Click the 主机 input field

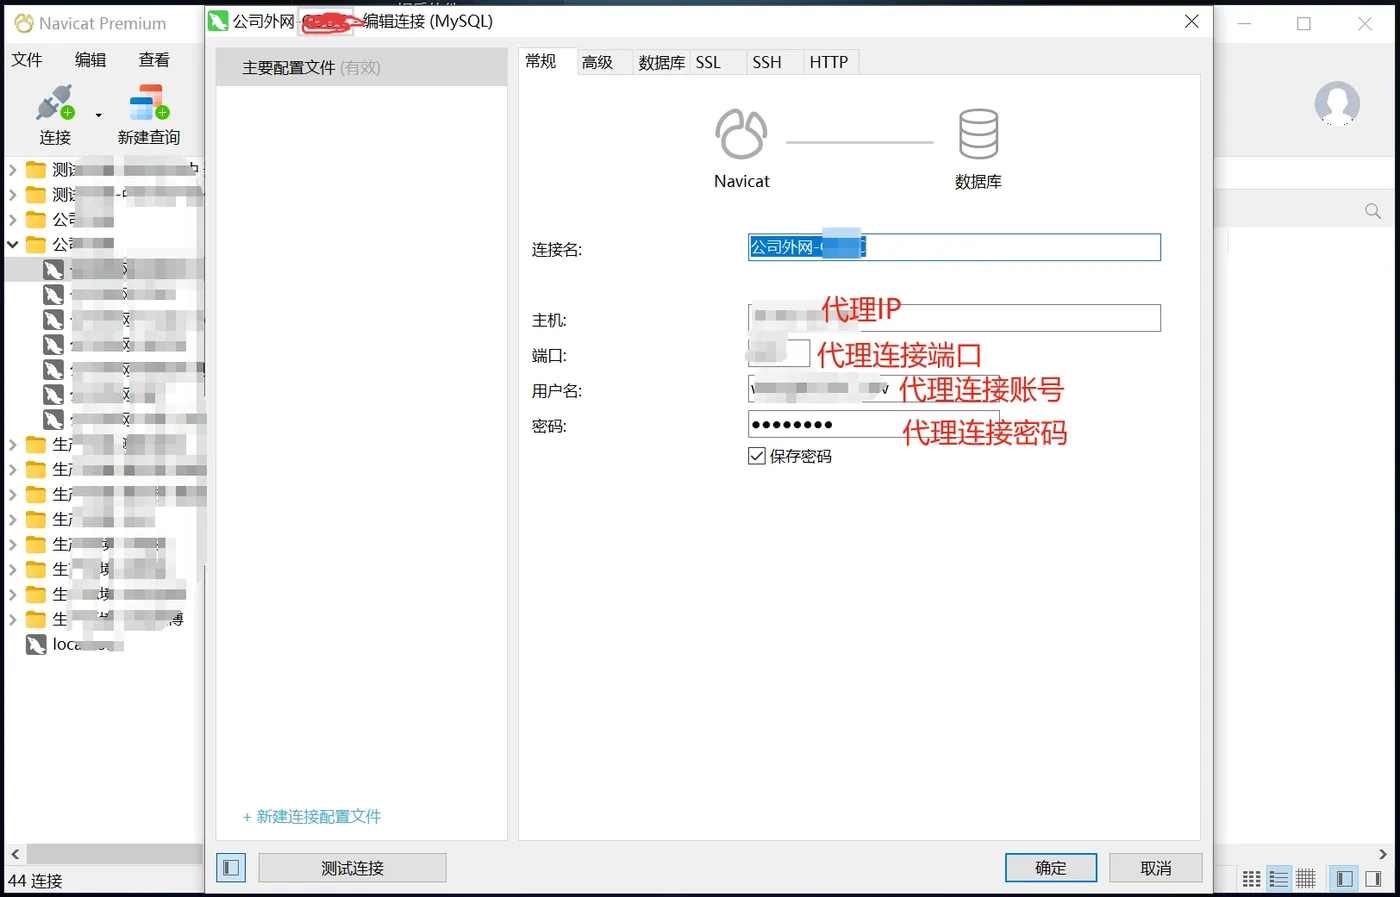(954, 318)
